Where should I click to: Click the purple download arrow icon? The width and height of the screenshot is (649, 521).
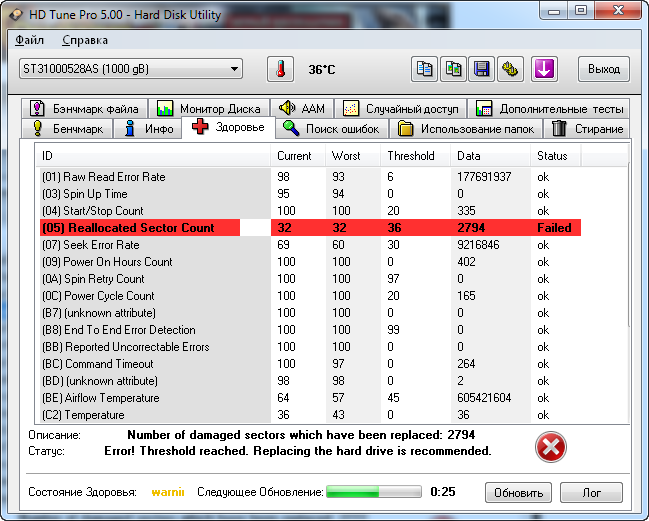point(544,69)
